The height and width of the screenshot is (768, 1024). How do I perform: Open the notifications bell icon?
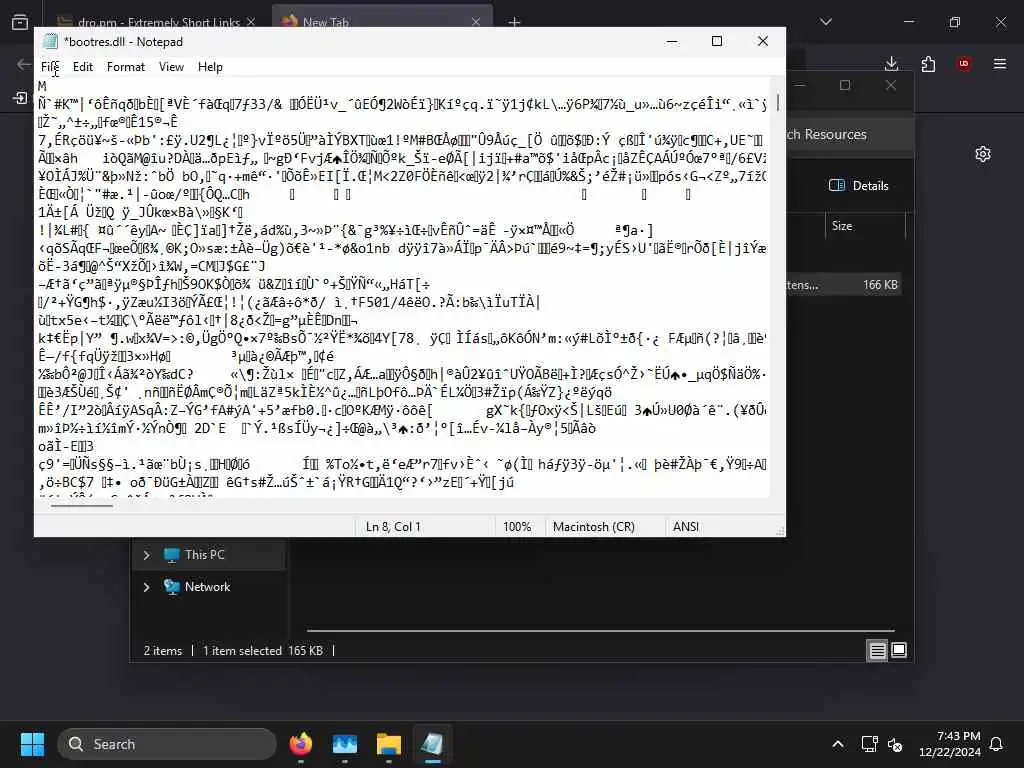[x=997, y=744]
